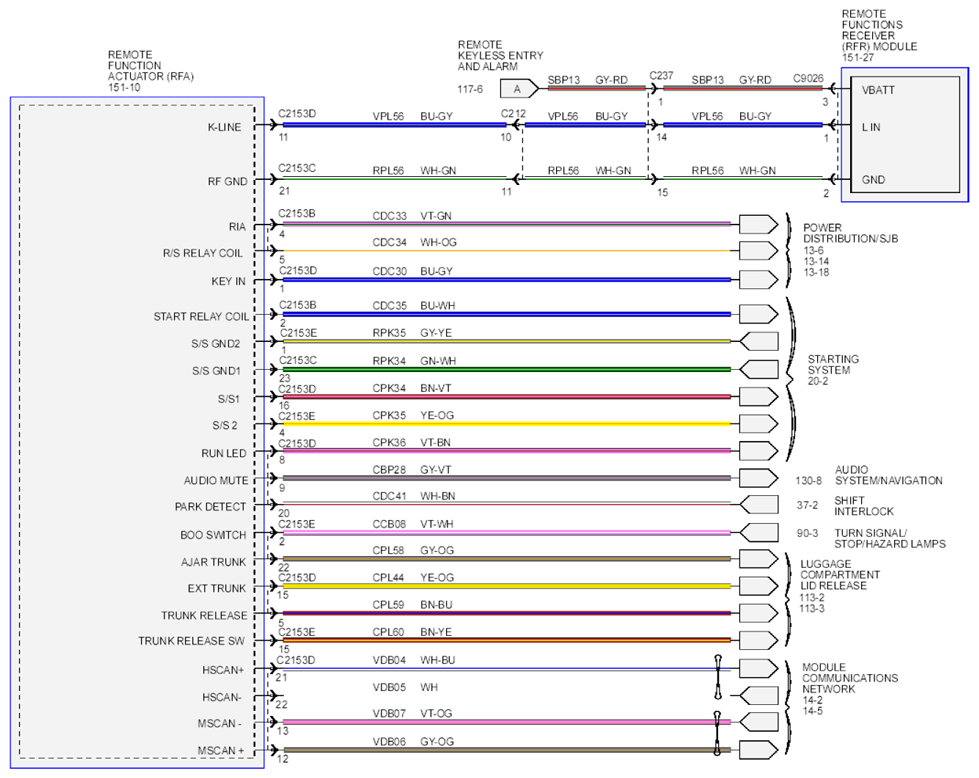The width and height of the screenshot is (979, 778).
Task: Open Module Communications Network 14-2 reference
Action: pyautogui.click(x=812, y=700)
